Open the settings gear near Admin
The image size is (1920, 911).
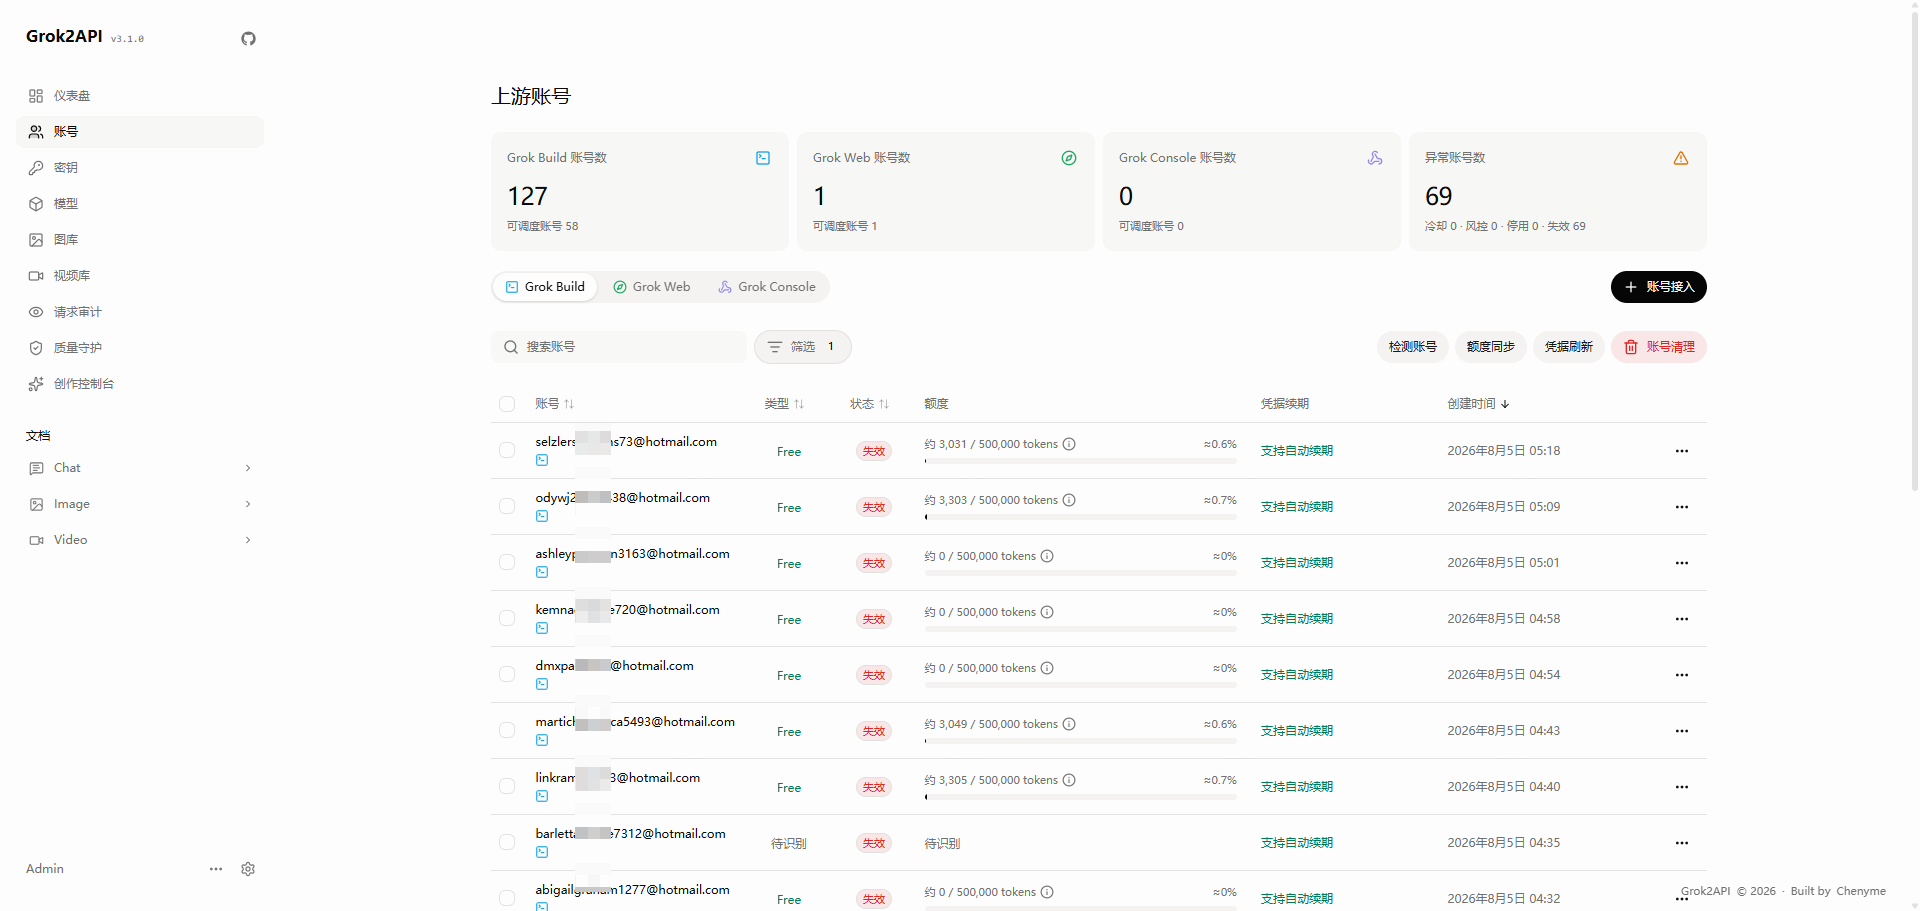[248, 869]
